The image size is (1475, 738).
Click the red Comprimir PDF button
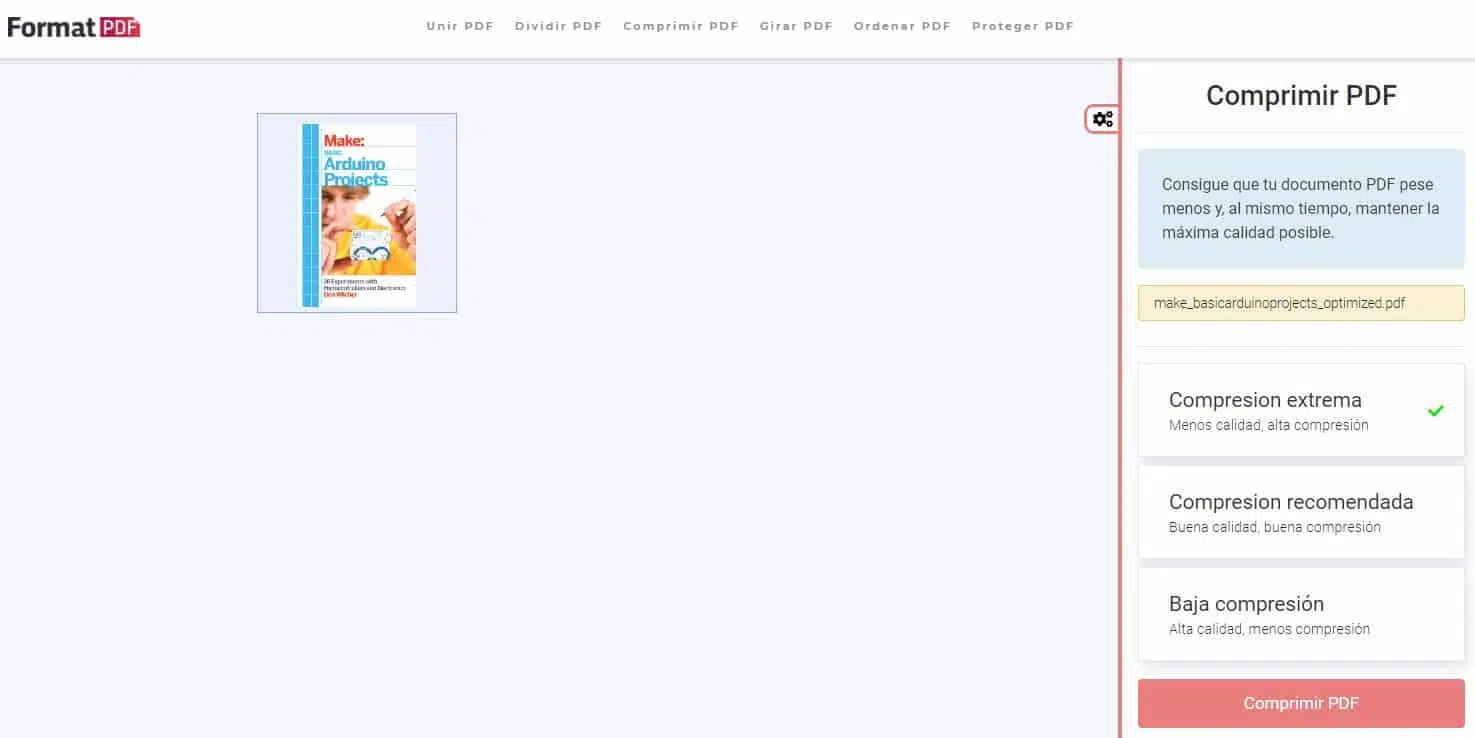[x=1301, y=703]
